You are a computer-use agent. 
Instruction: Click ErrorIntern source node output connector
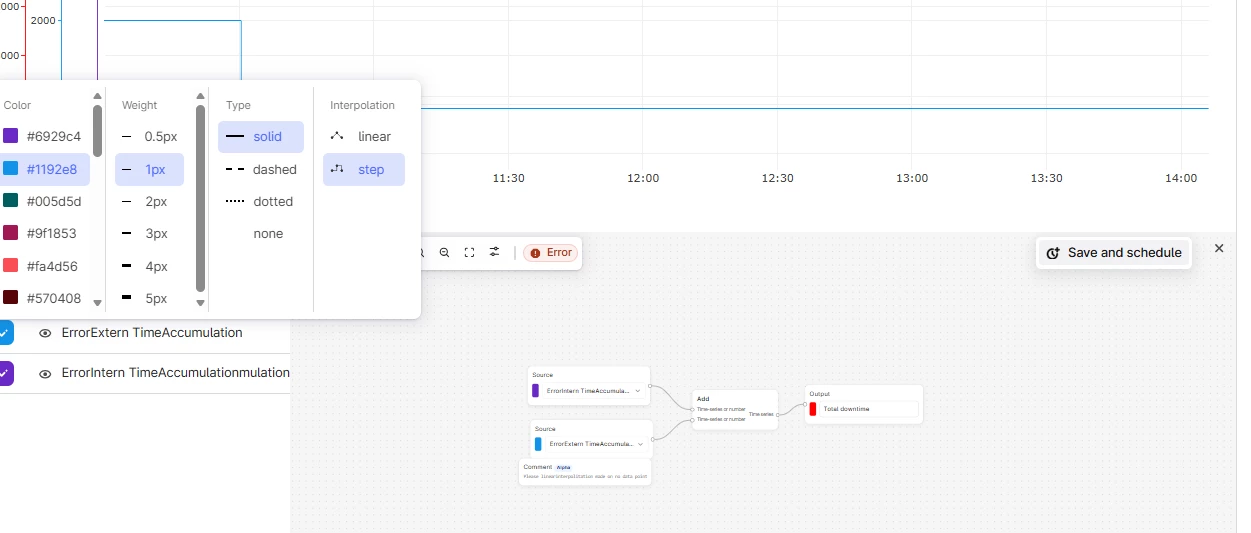650,385
